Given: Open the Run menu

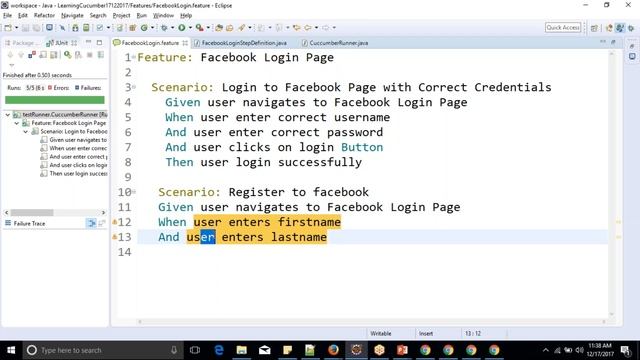Looking at the screenshot, I should (x=142, y=15).
